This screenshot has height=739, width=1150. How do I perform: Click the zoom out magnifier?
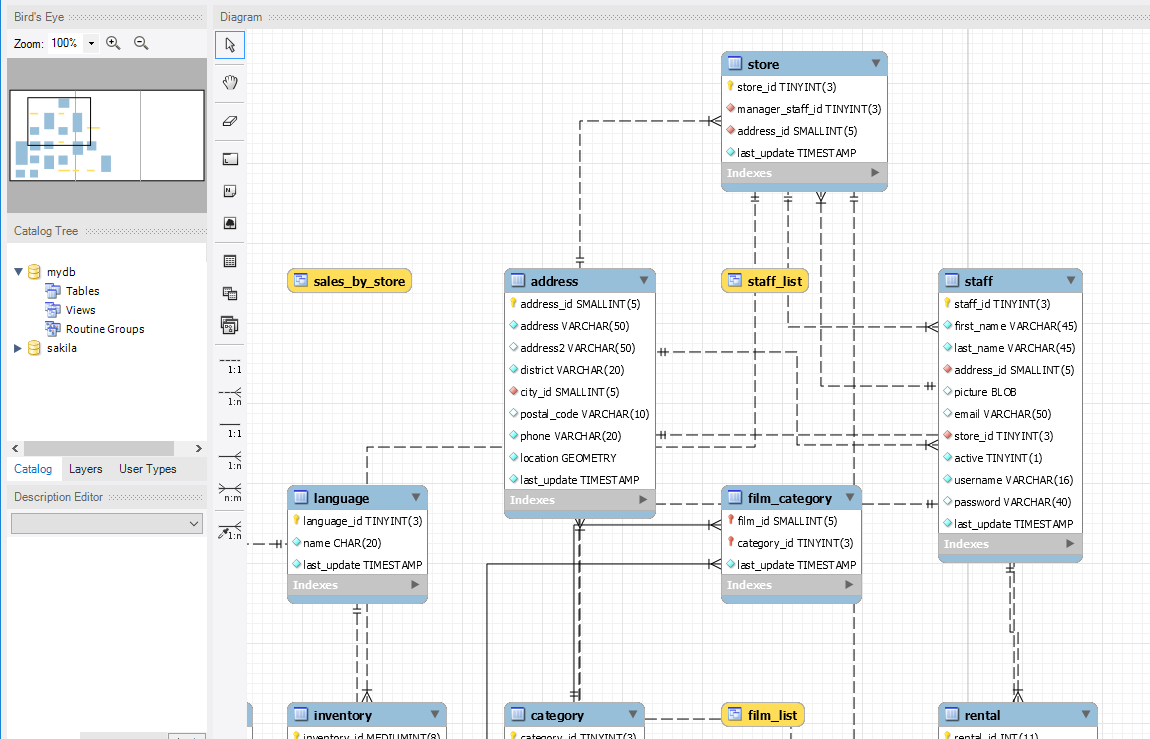pos(141,43)
